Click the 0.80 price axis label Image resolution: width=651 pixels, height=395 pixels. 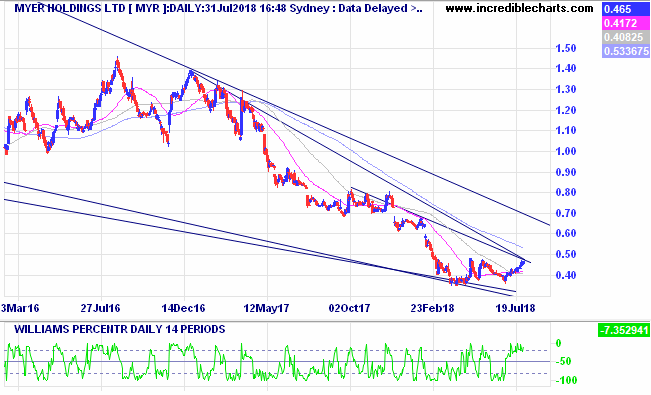coord(566,192)
